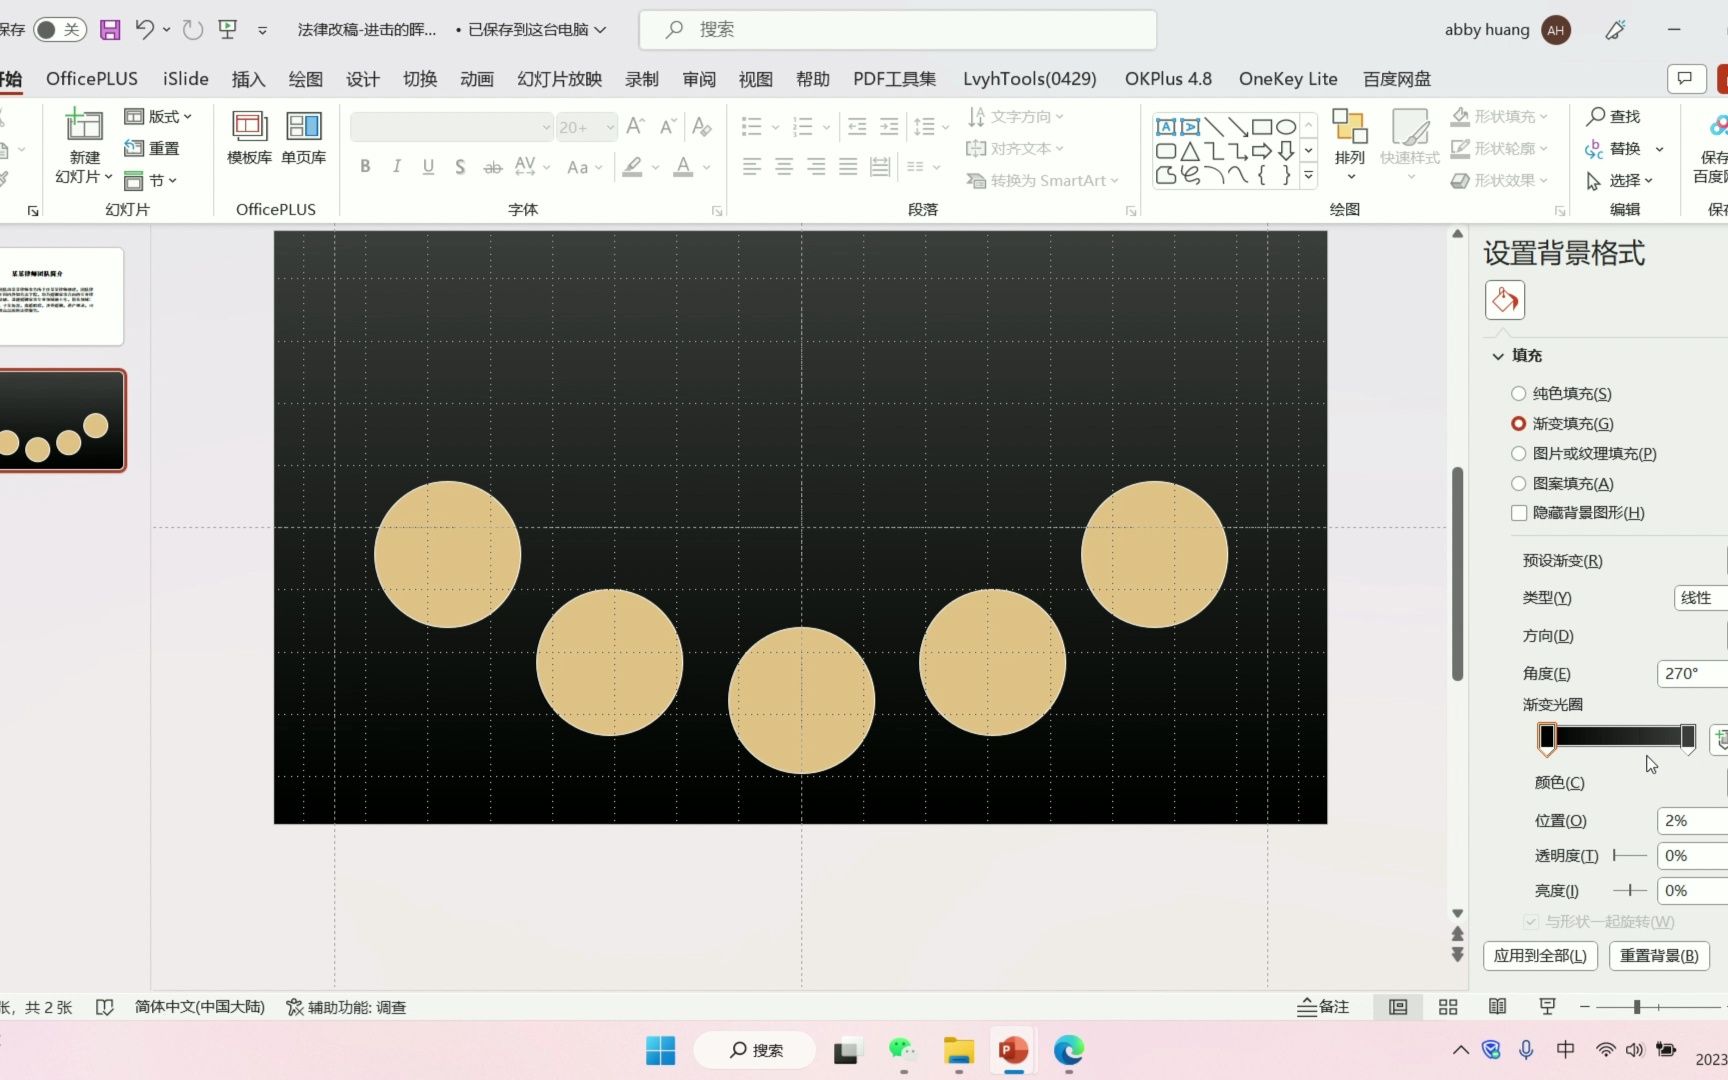The height and width of the screenshot is (1080, 1728).
Task: Open the Template Library (模板库)
Action: [249, 138]
